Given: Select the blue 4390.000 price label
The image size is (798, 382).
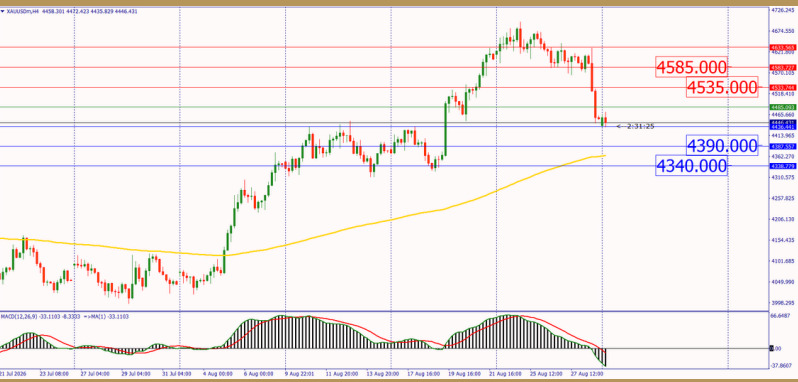Looking at the screenshot, I should point(722,146).
